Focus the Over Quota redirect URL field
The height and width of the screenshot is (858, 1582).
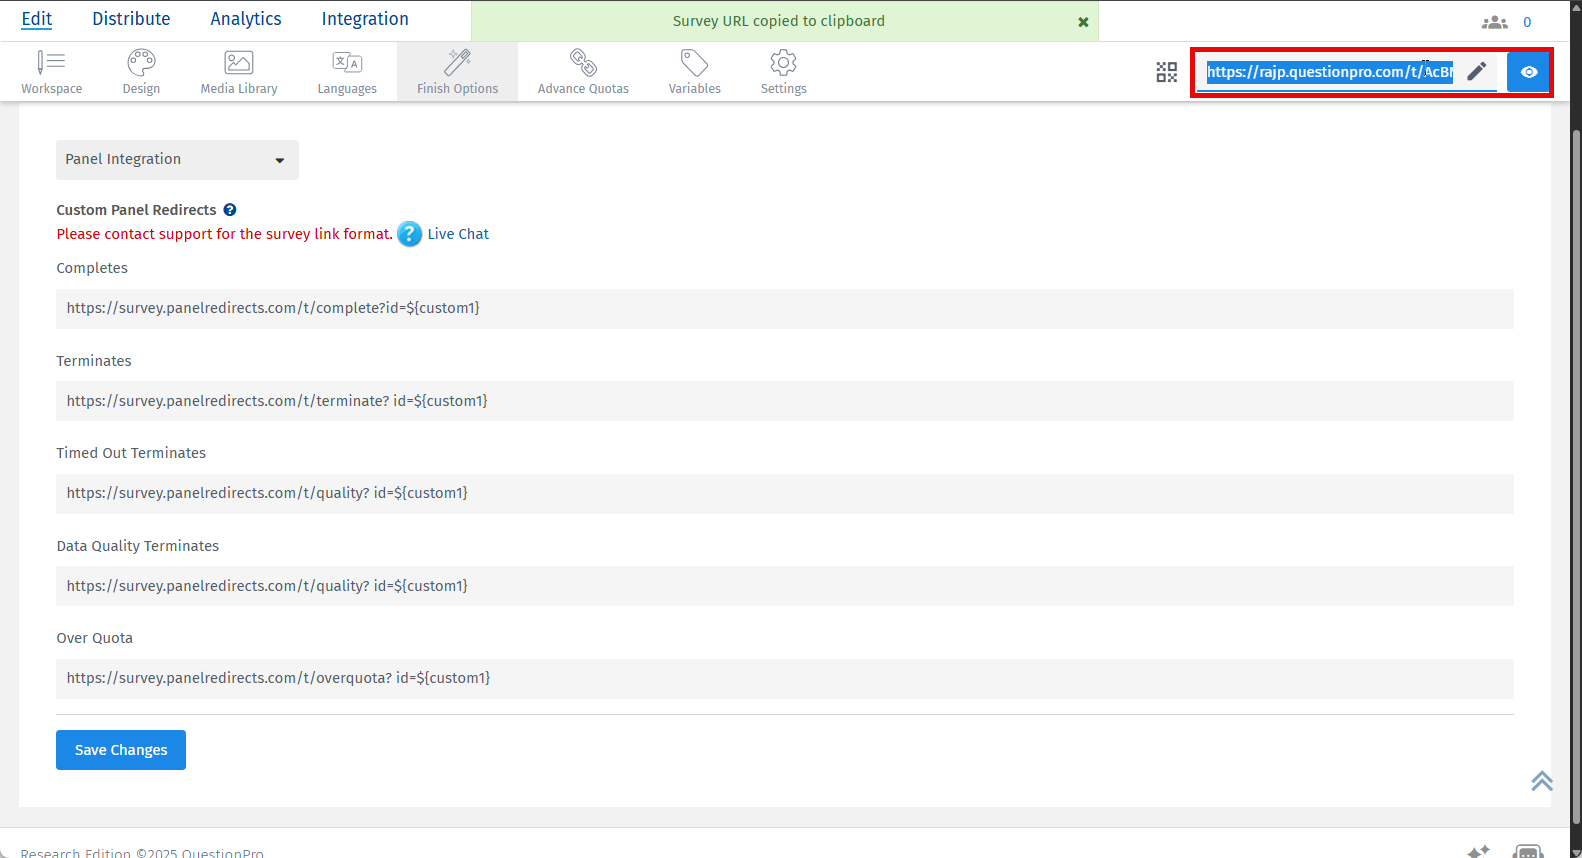click(785, 679)
